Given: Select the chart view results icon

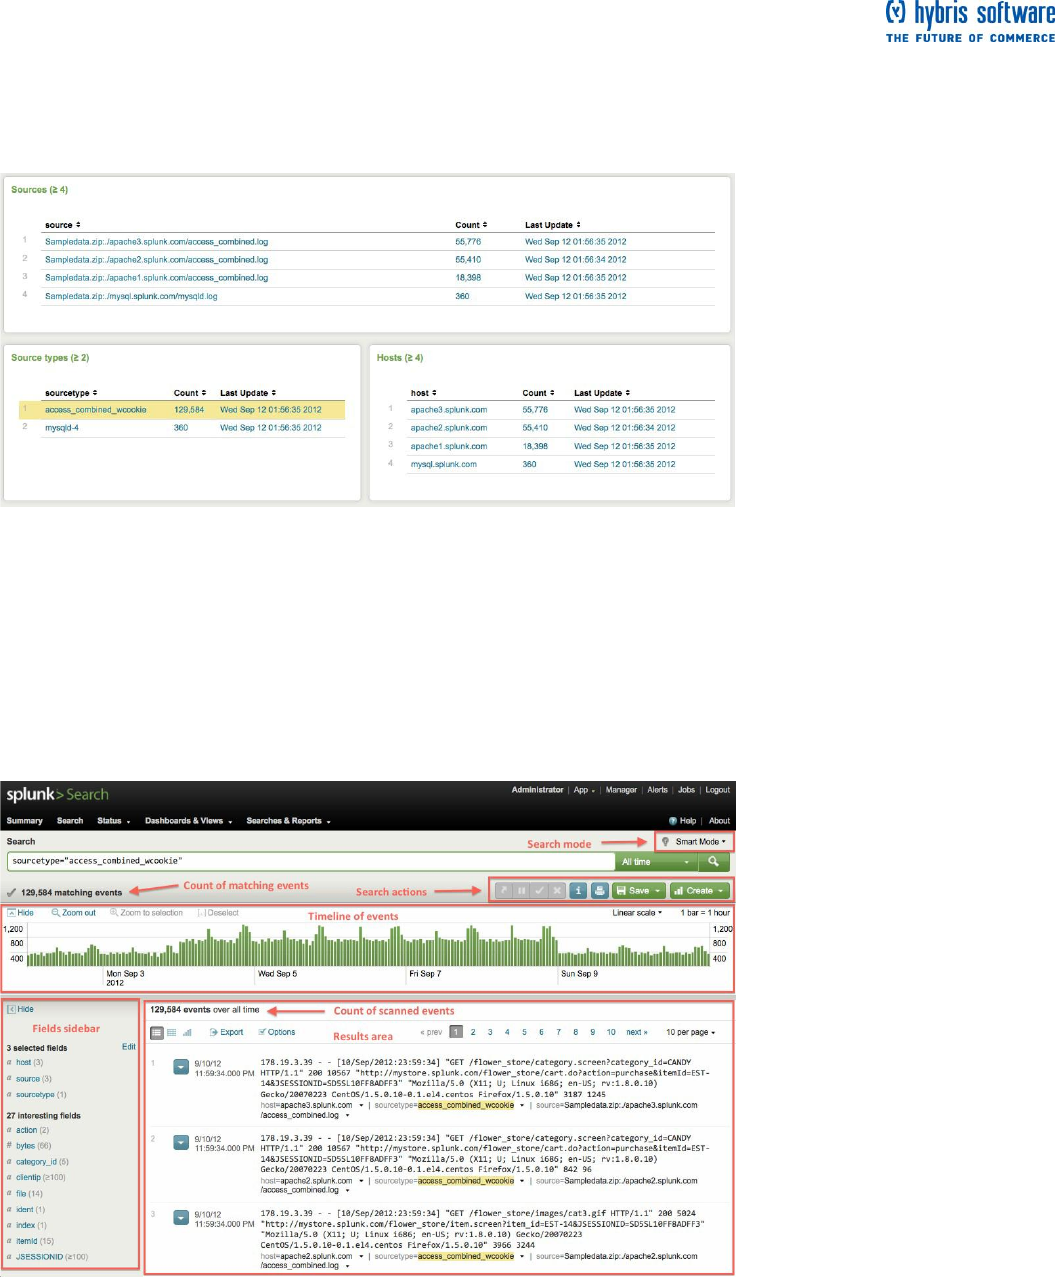Looking at the screenshot, I should (187, 1032).
